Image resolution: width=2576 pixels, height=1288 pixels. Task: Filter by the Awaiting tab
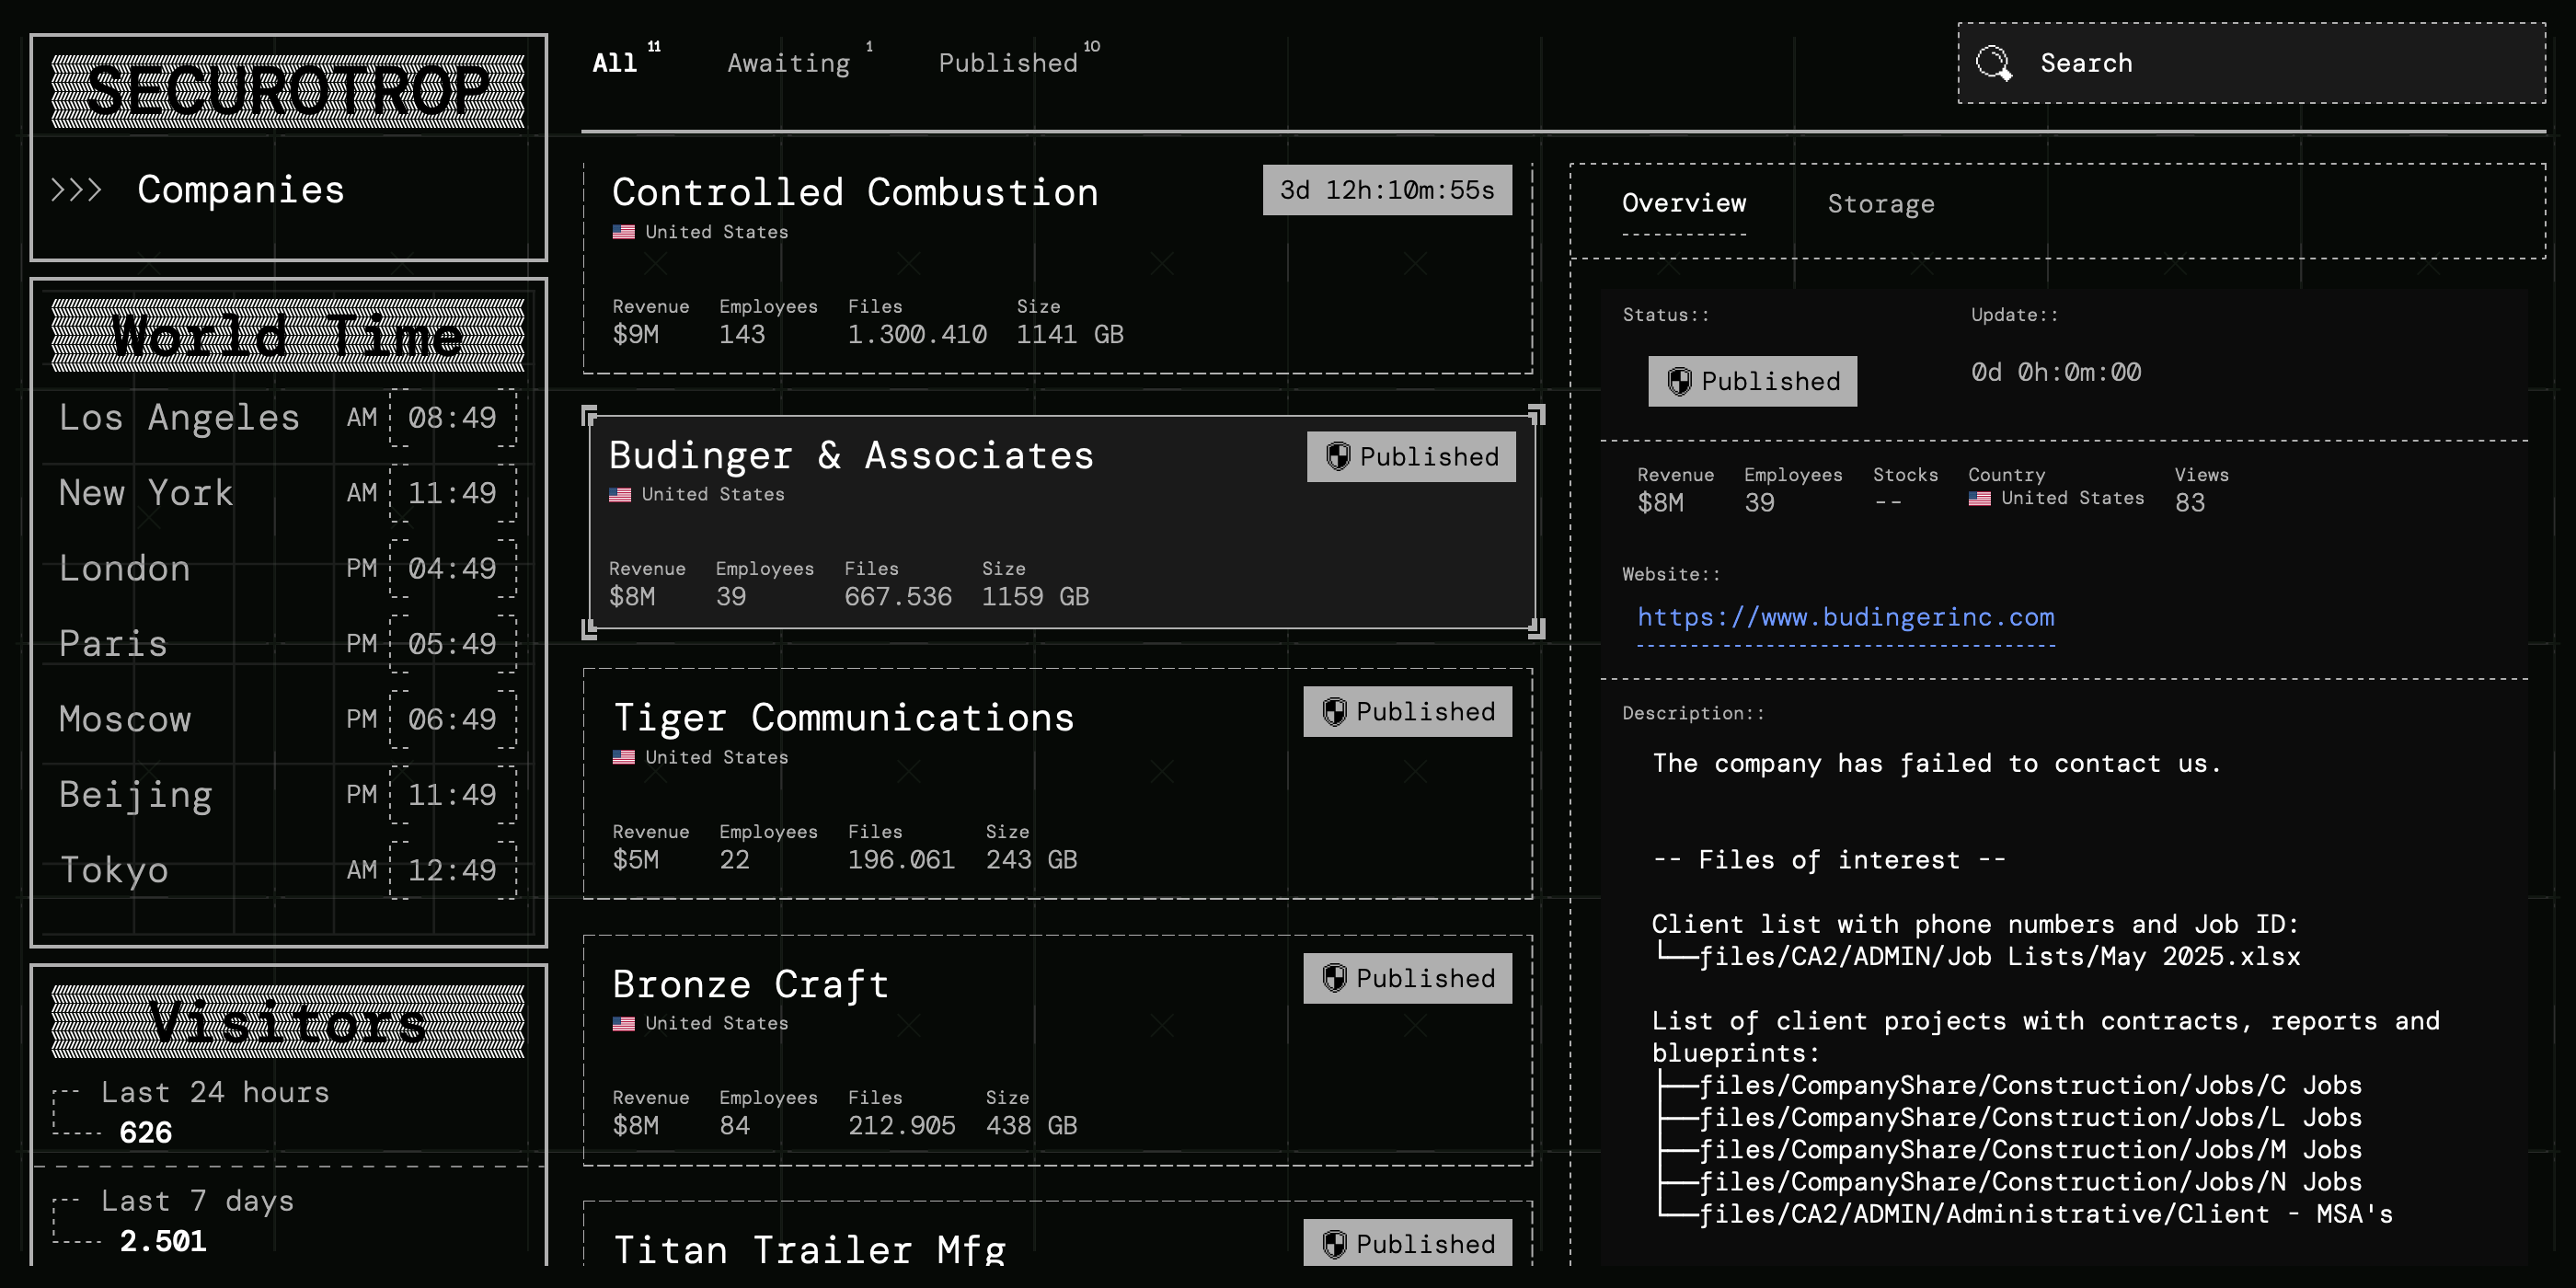789,63
